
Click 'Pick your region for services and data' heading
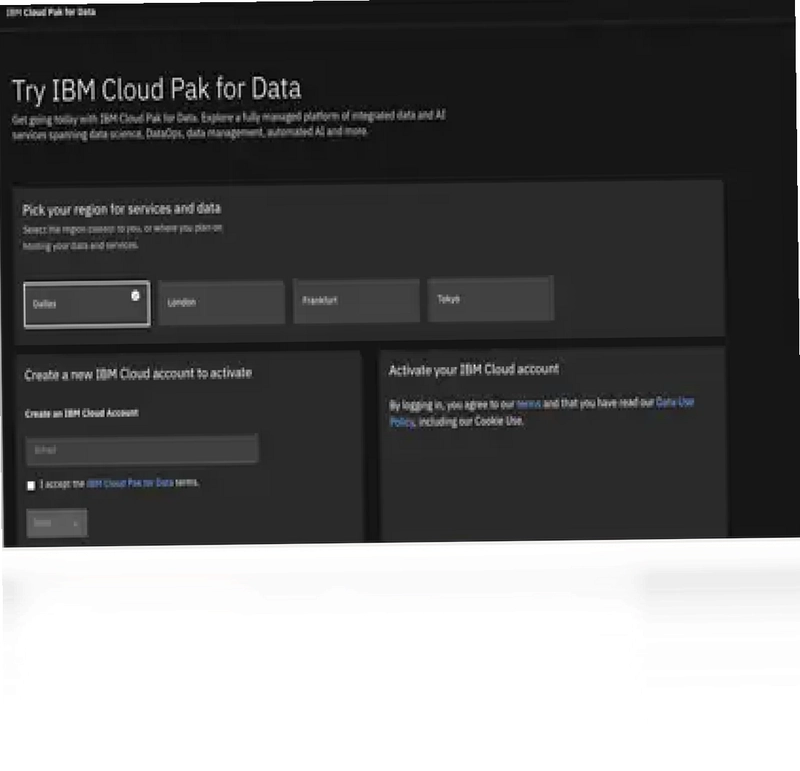(x=121, y=209)
